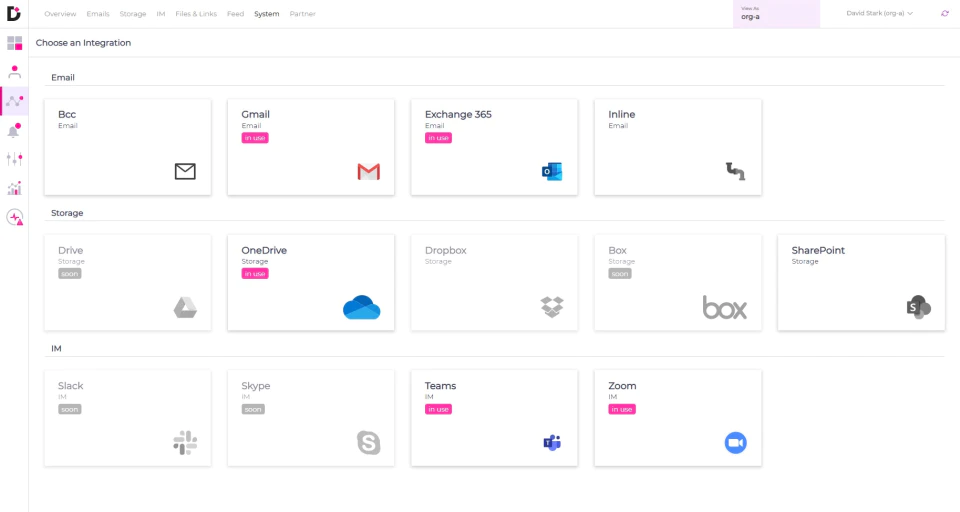Open the Storage tab in top navigation
The height and width of the screenshot is (512, 960).
pos(133,13)
